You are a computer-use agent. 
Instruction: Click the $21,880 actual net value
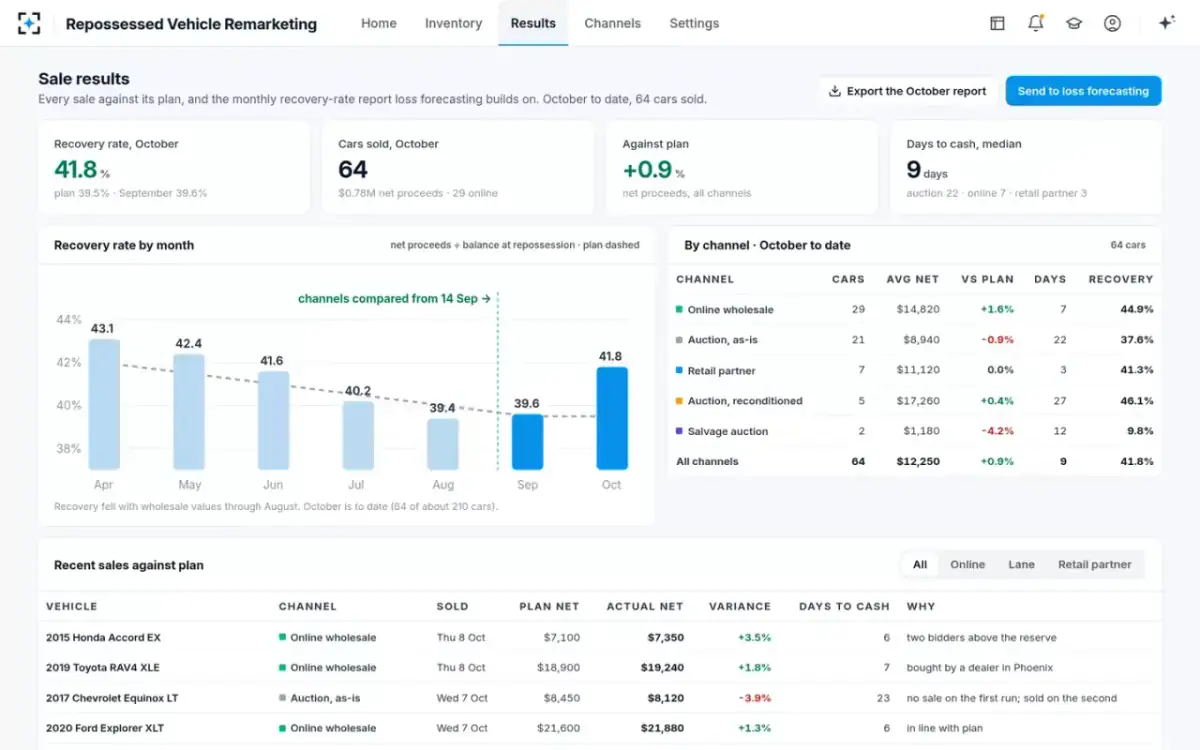665,729
